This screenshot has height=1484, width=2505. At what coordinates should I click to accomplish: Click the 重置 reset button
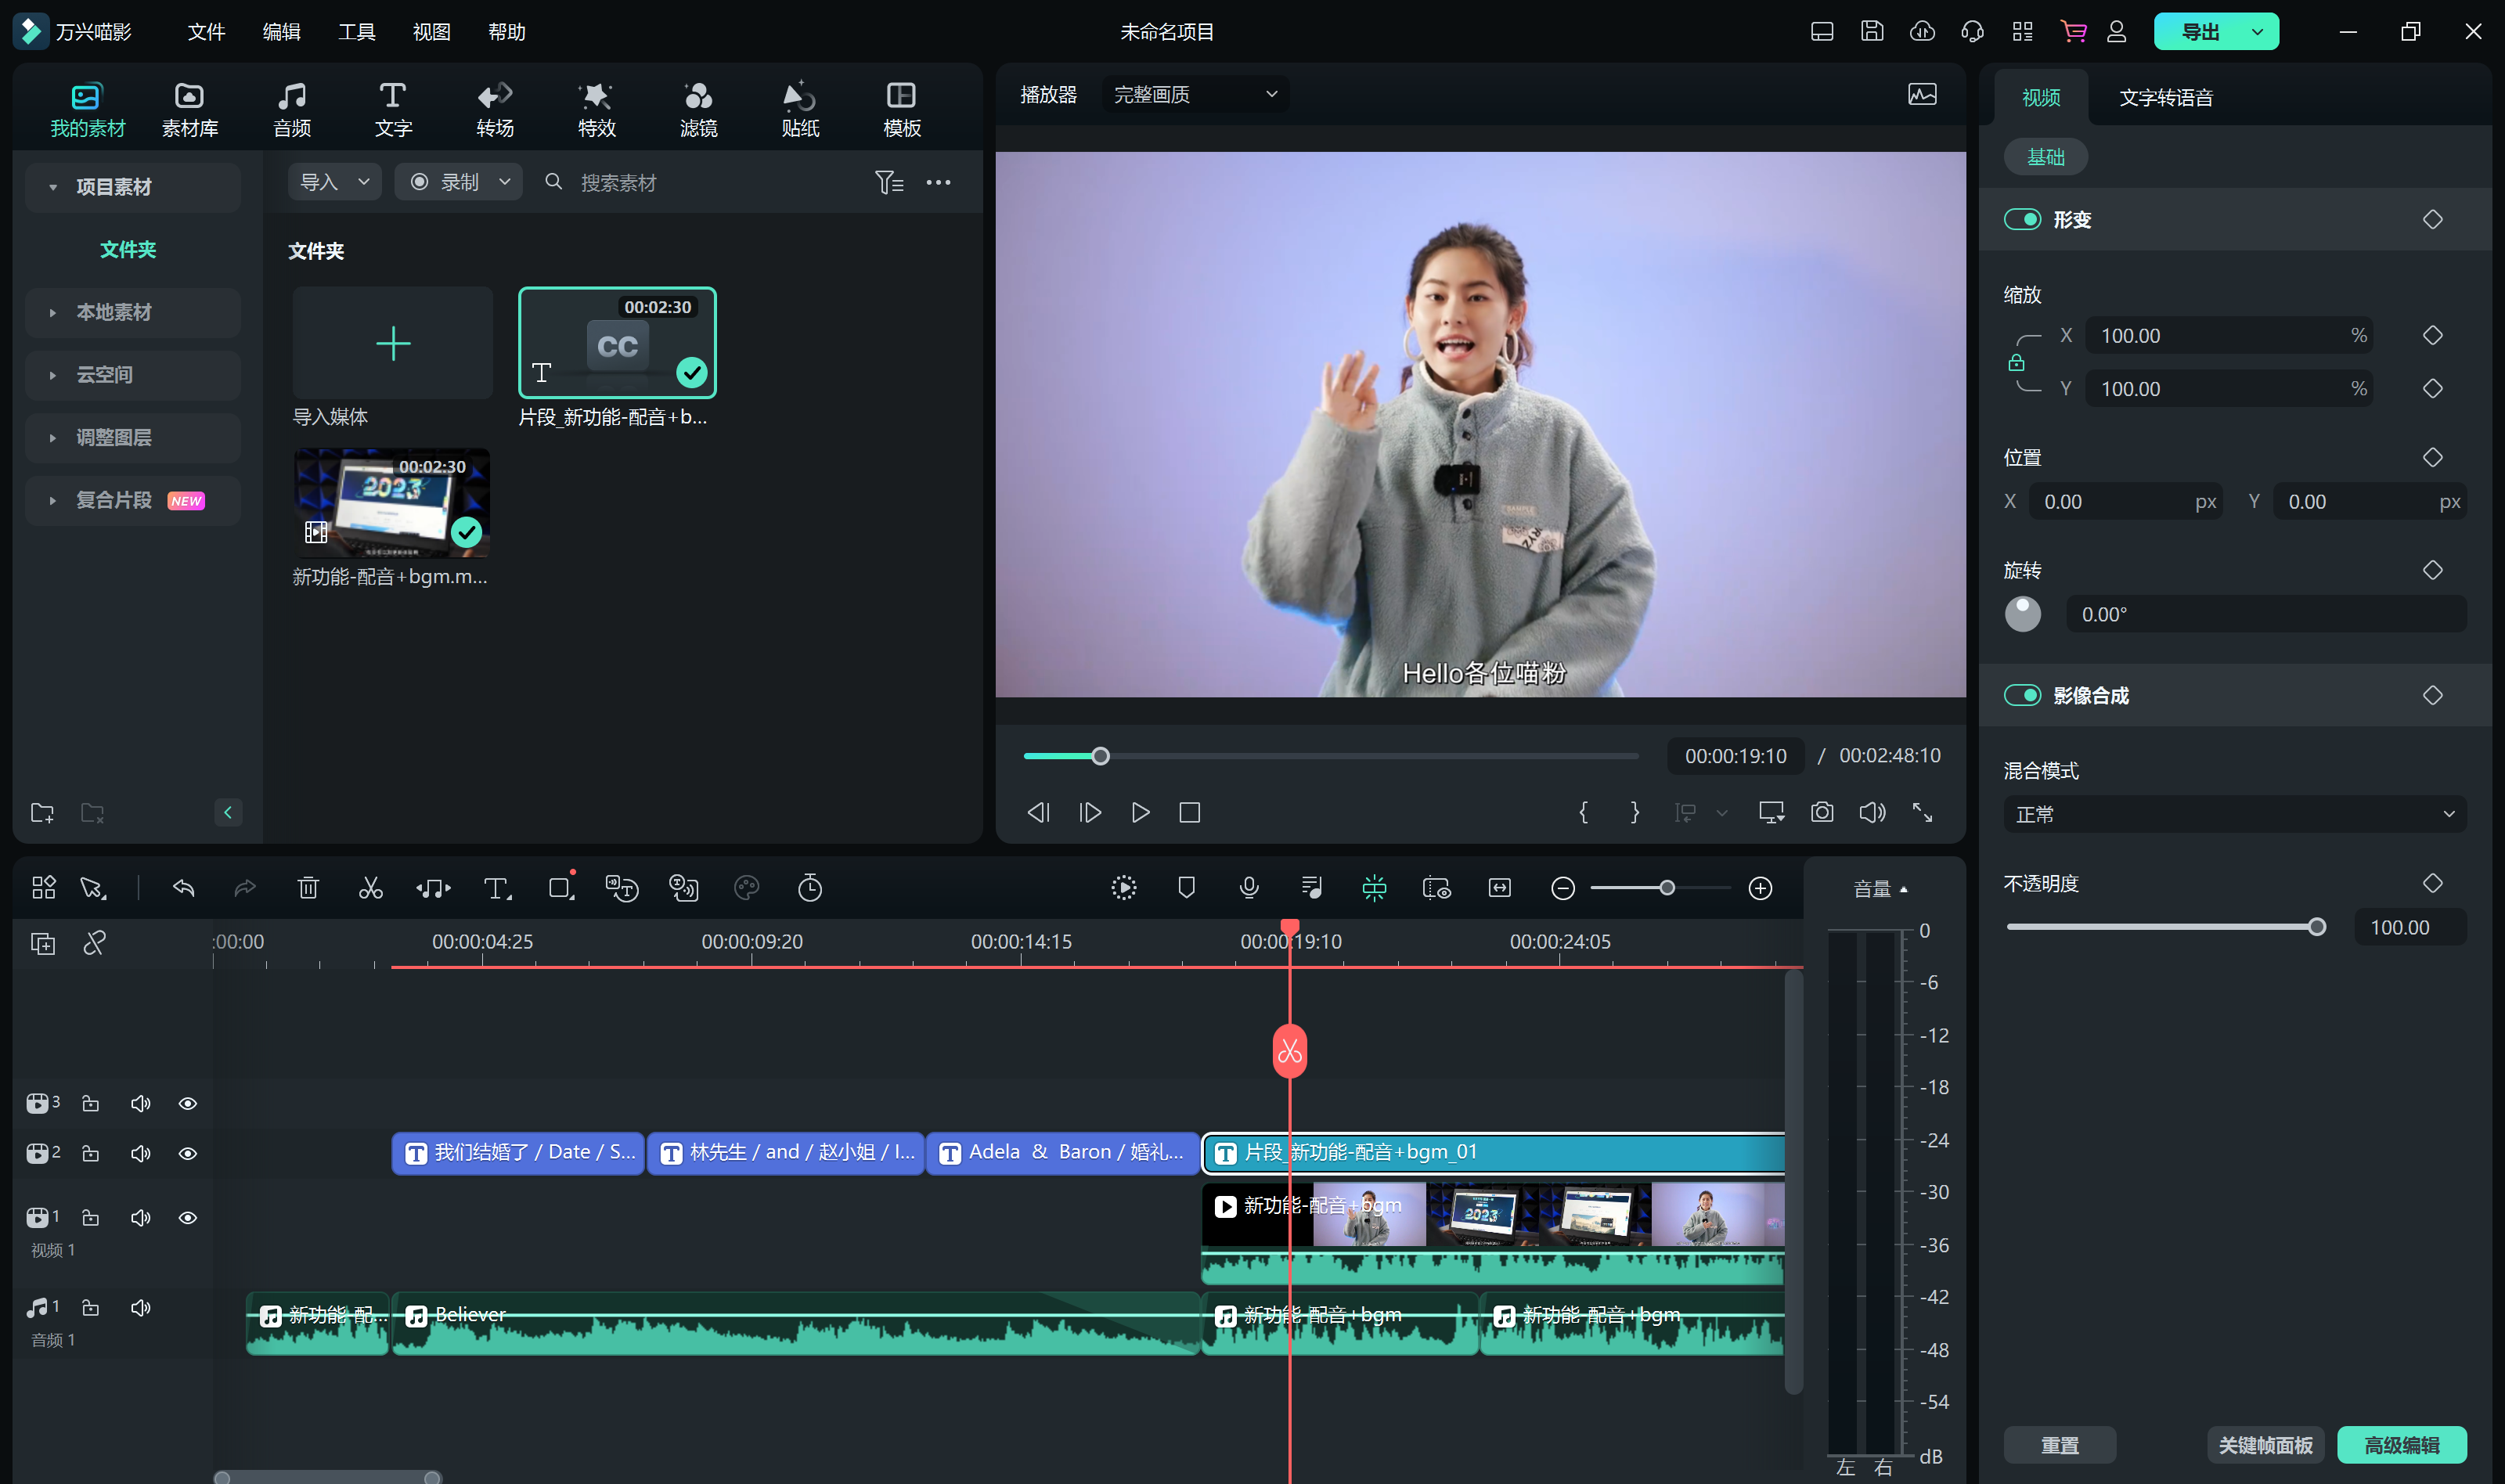(x=2059, y=1444)
